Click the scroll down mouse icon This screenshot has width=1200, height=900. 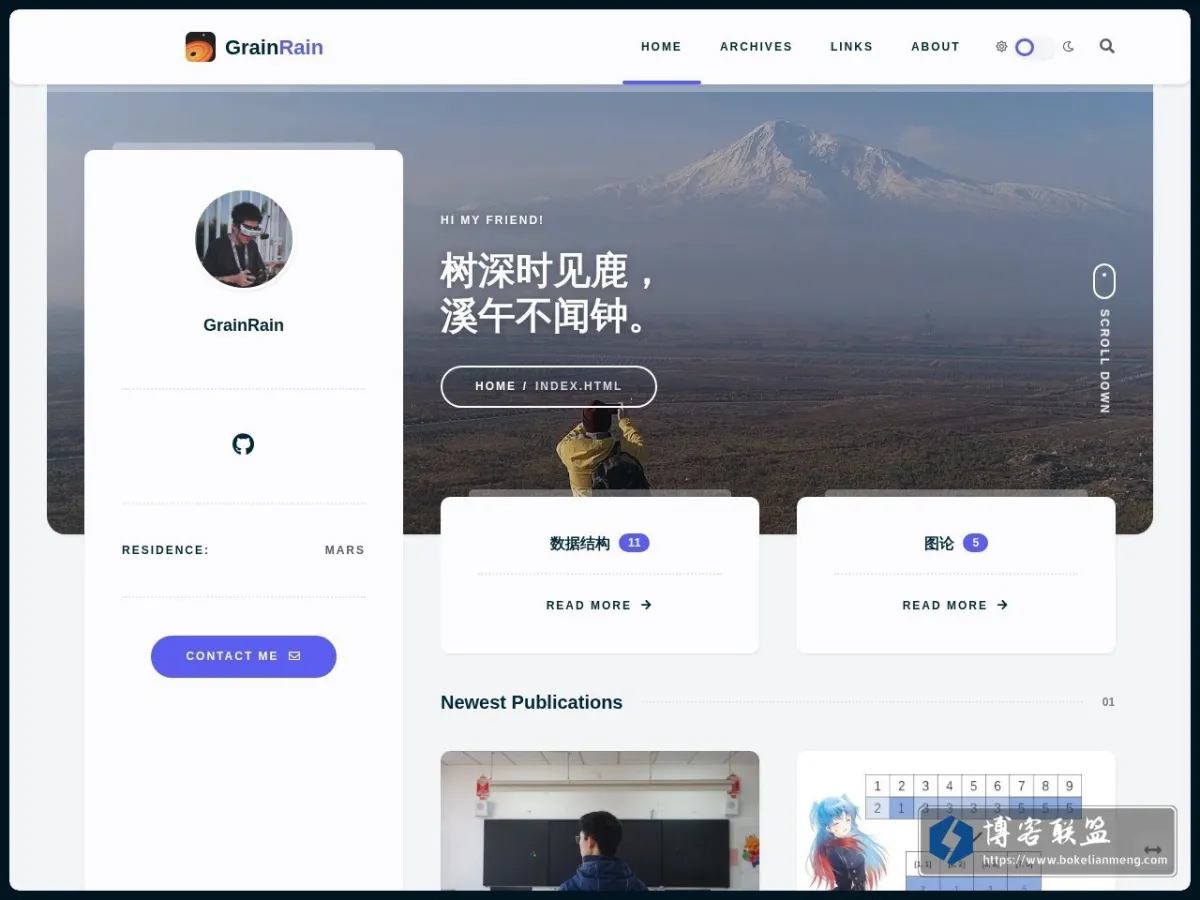pyautogui.click(x=1104, y=281)
